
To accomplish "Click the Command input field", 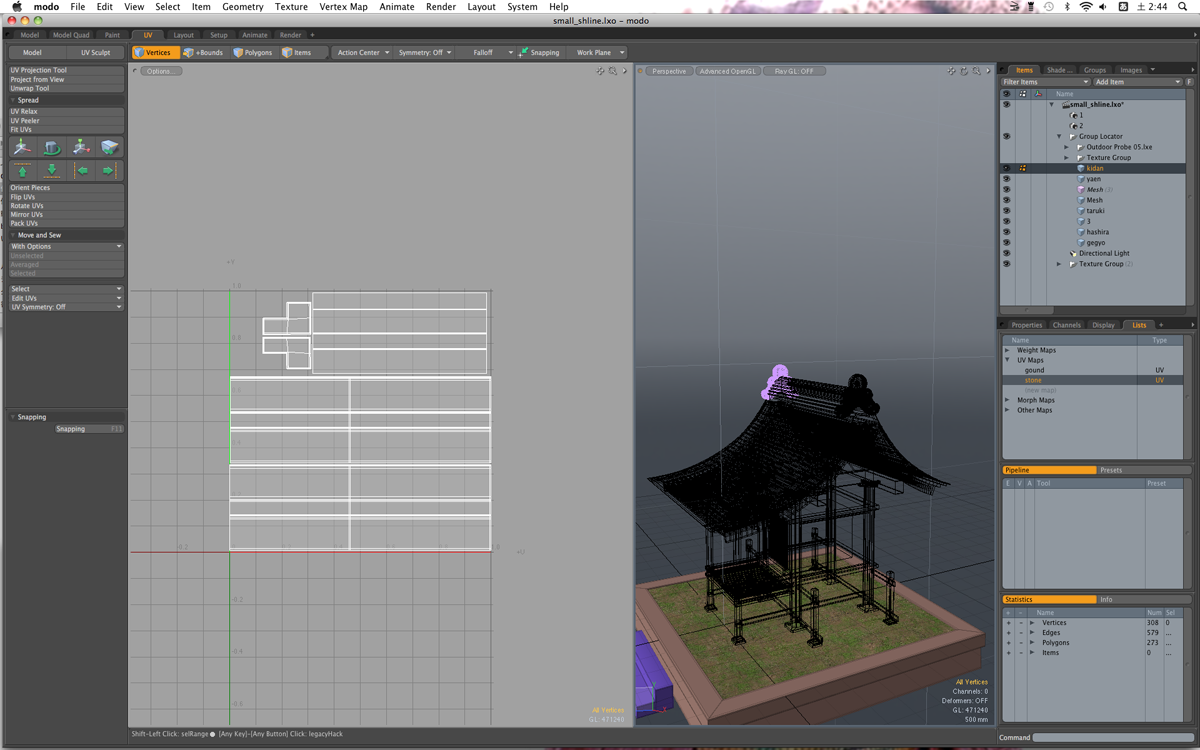I will tap(1113, 737).
